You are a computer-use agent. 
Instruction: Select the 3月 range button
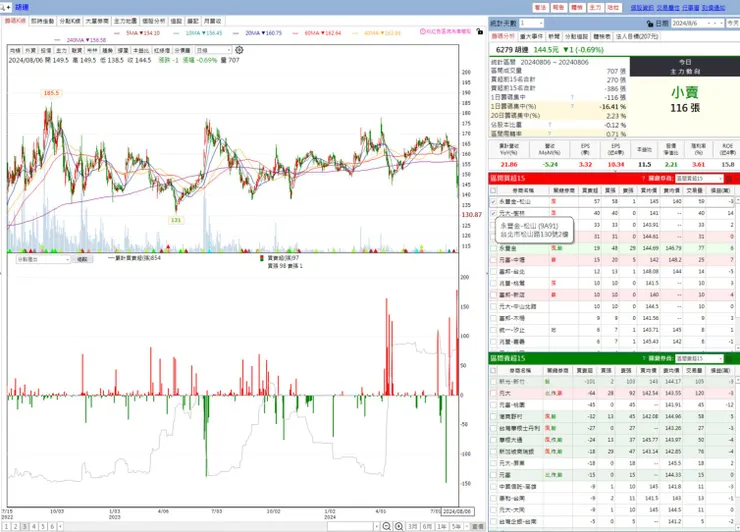point(413,526)
